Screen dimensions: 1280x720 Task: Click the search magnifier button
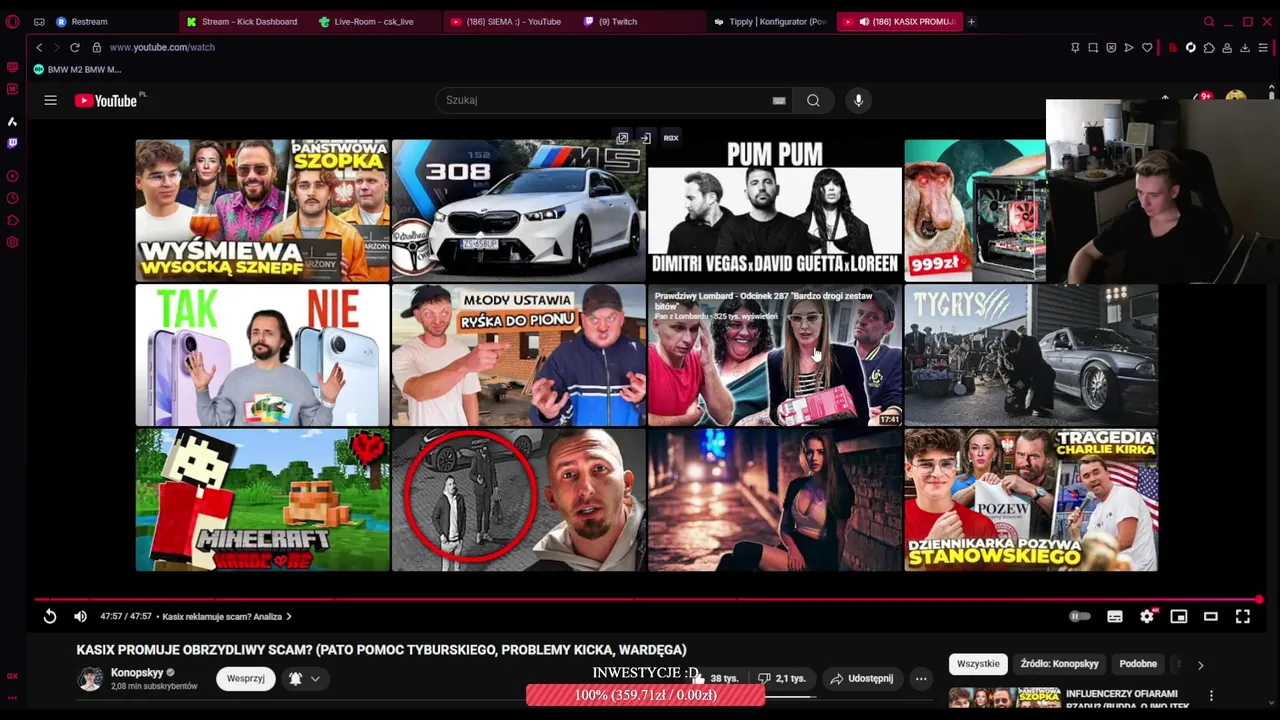click(x=813, y=100)
